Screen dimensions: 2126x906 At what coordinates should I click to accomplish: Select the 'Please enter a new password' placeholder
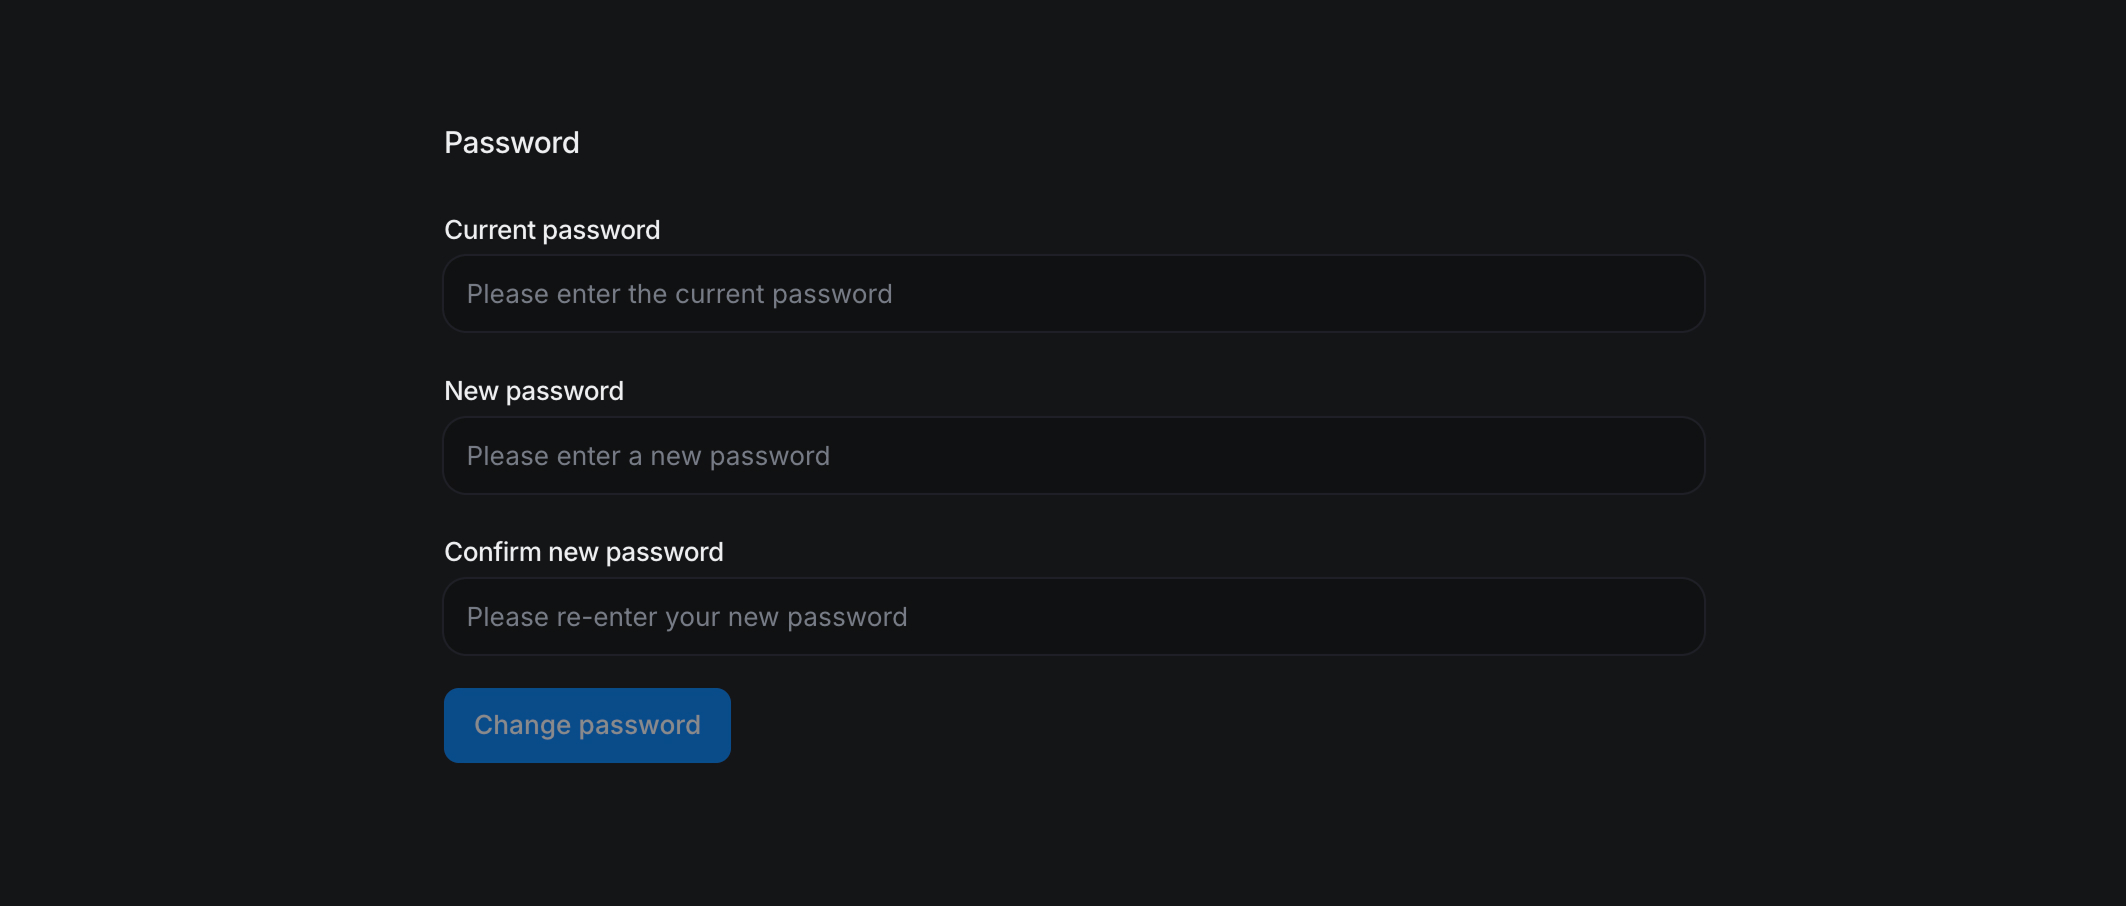[x=649, y=456]
